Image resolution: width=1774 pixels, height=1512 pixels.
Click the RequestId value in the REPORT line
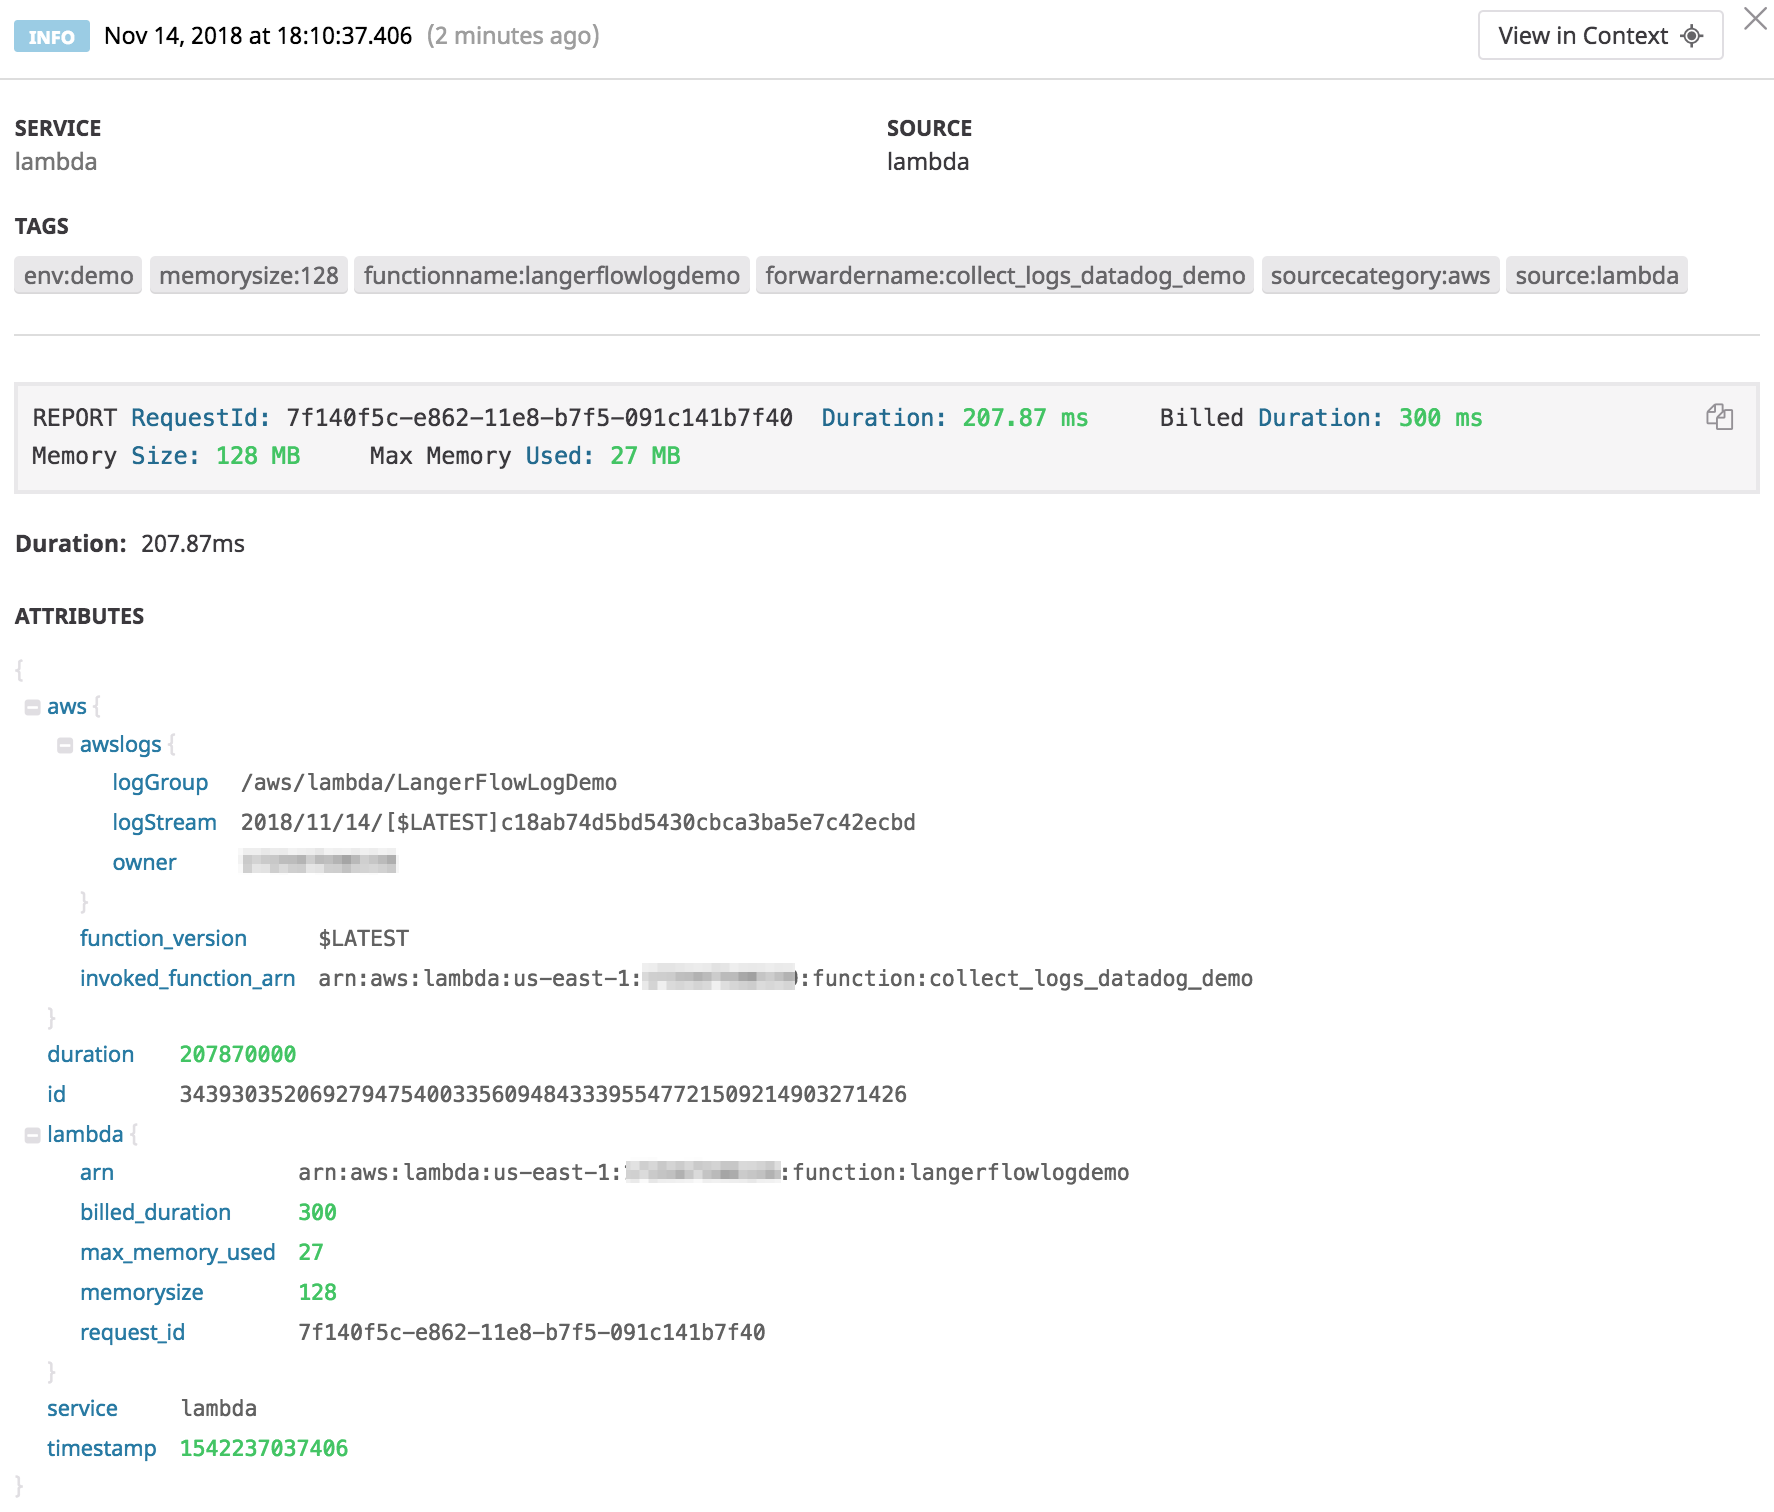(538, 418)
